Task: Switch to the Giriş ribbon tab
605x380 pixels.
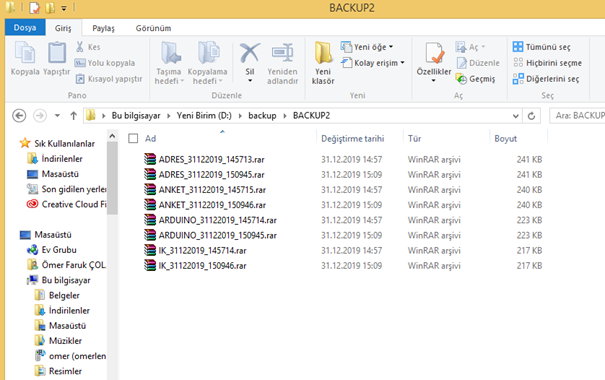Action: pos(63,28)
